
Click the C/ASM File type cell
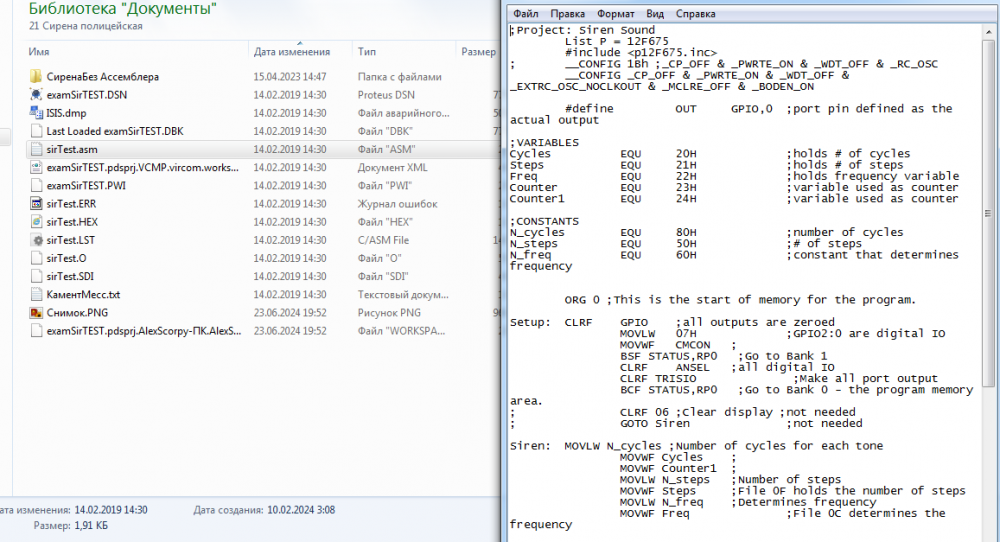point(383,240)
